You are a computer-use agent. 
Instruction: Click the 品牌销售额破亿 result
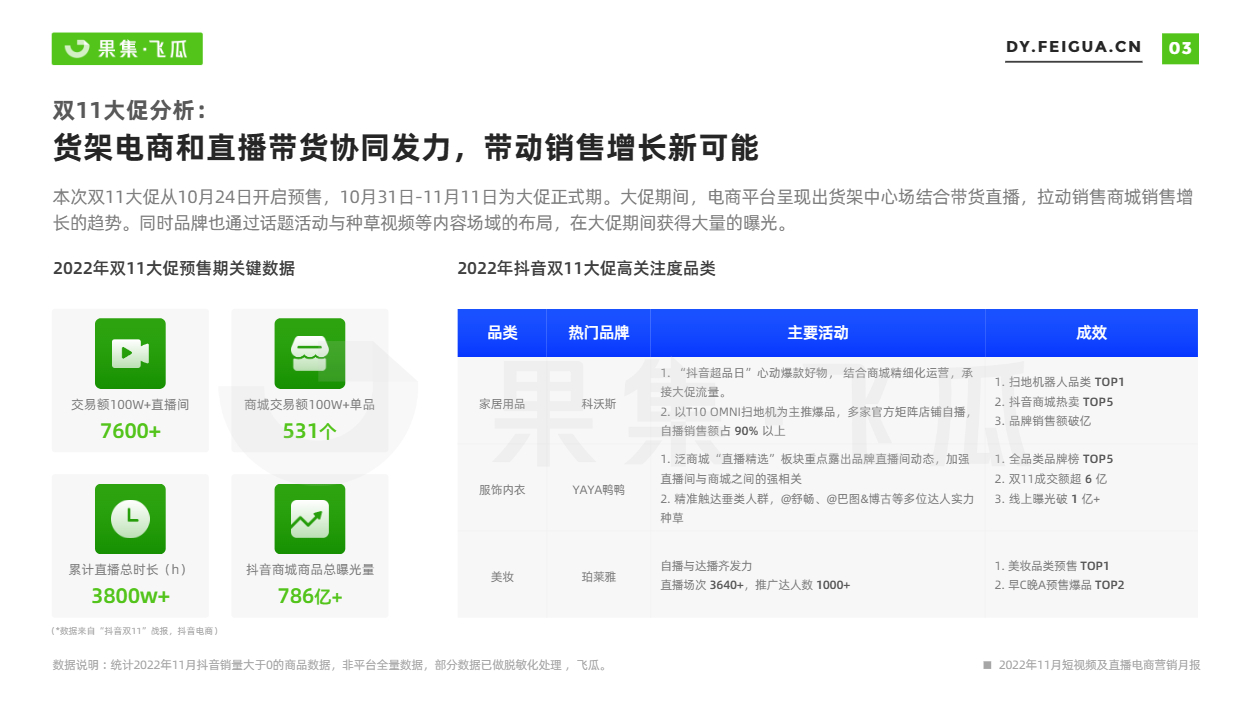[x=1042, y=421]
